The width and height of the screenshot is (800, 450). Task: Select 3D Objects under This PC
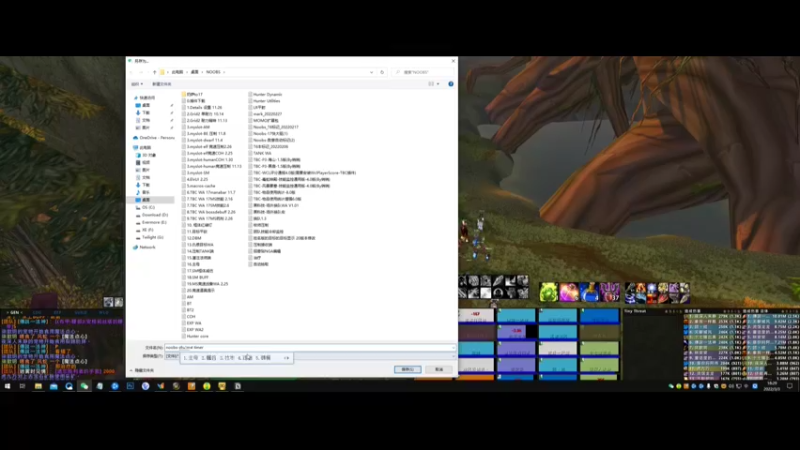point(146,155)
